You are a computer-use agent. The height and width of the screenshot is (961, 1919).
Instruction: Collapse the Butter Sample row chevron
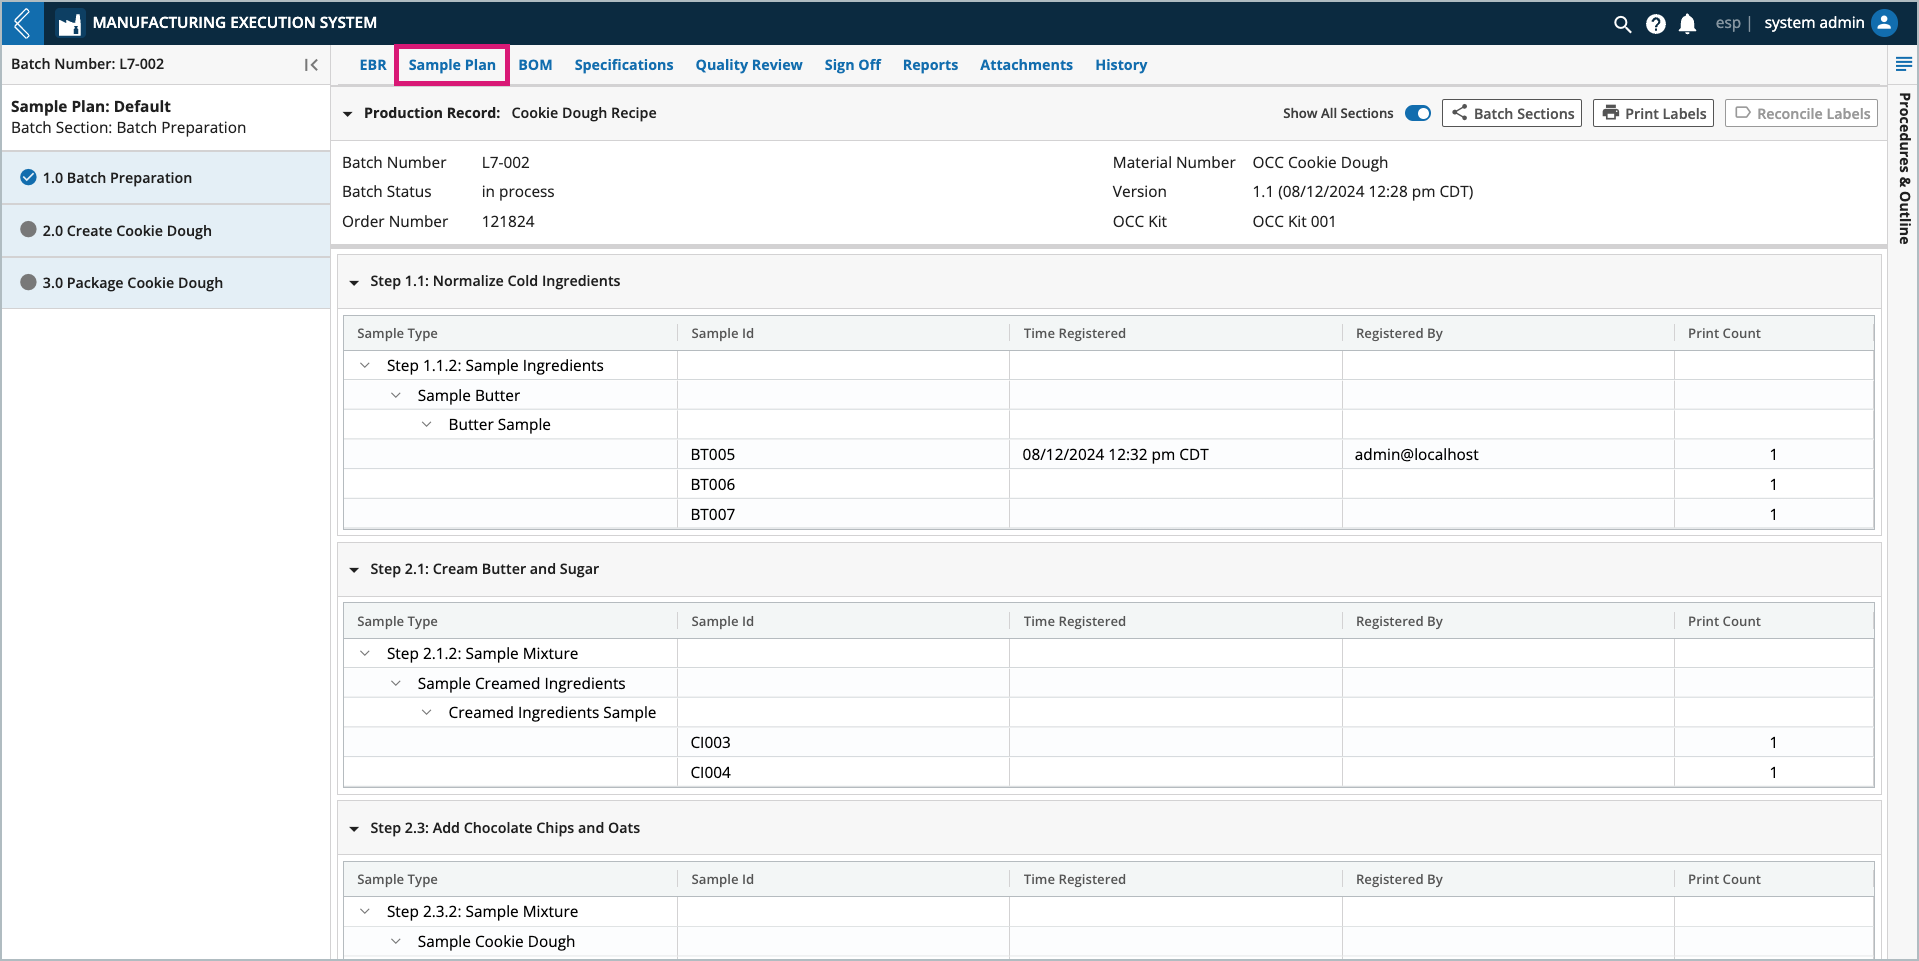click(x=427, y=424)
